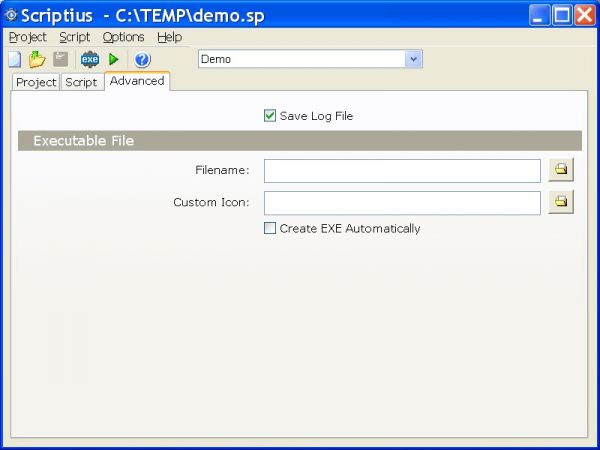Browse for the Custom Icon file
600x450 pixels.
(561, 201)
